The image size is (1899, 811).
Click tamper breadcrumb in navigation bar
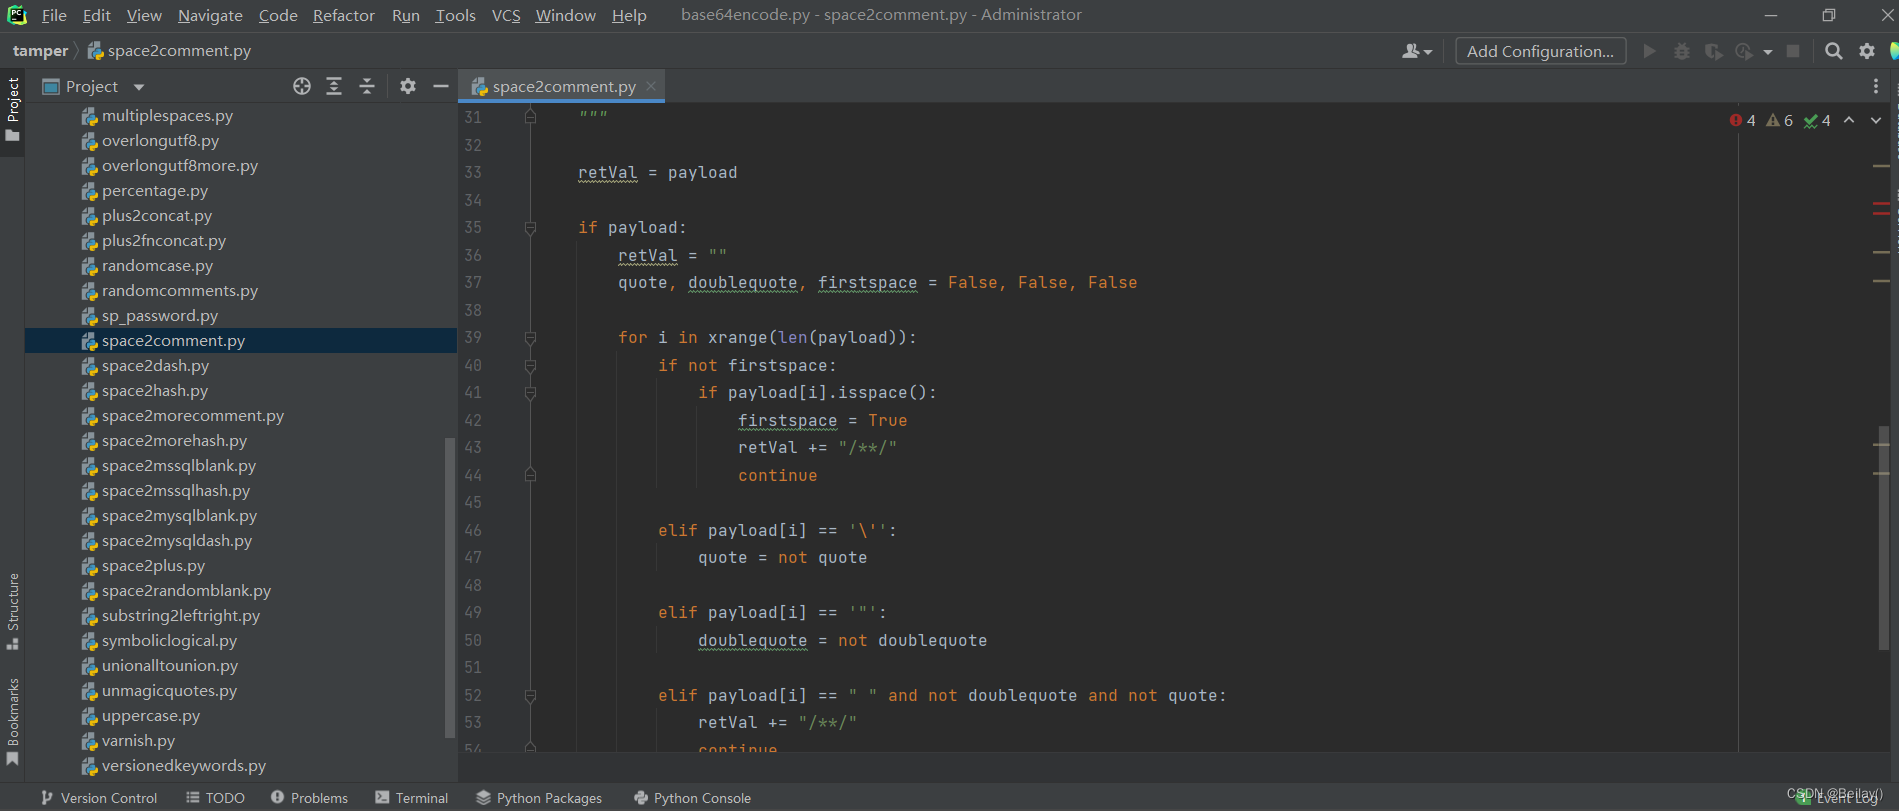tap(41, 51)
